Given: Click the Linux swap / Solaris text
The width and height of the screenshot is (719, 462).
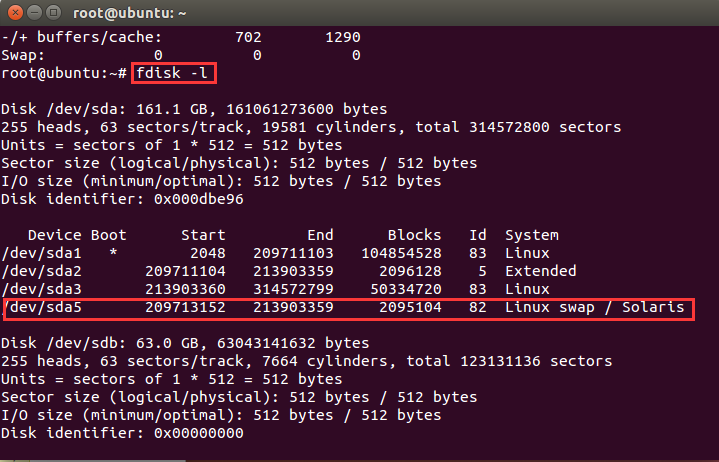Looking at the screenshot, I should pyautogui.click(x=595, y=307).
